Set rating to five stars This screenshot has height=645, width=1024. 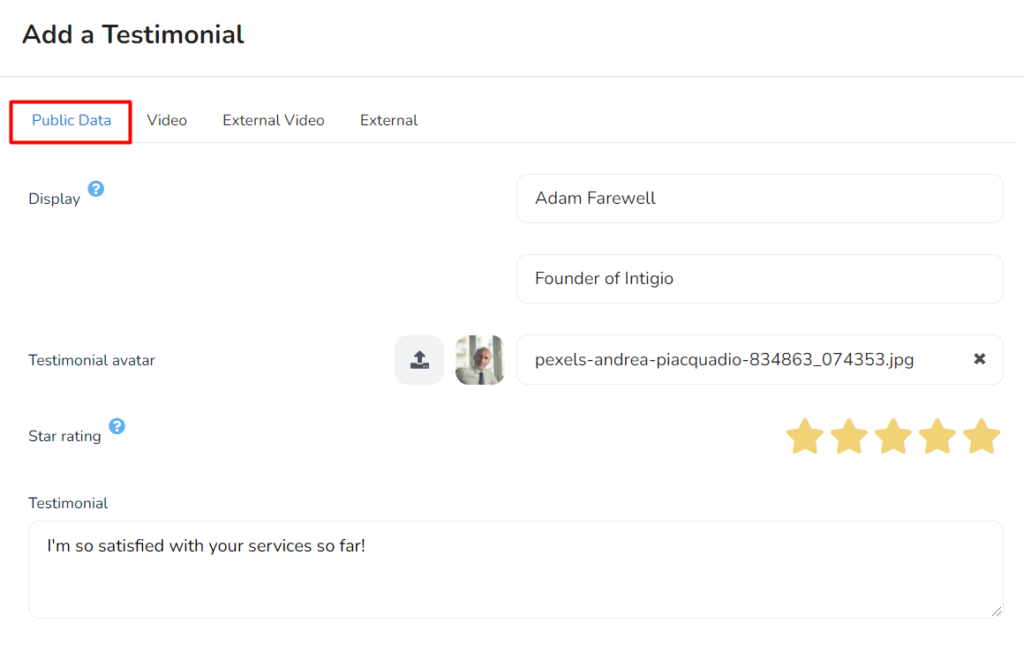coord(982,436)
